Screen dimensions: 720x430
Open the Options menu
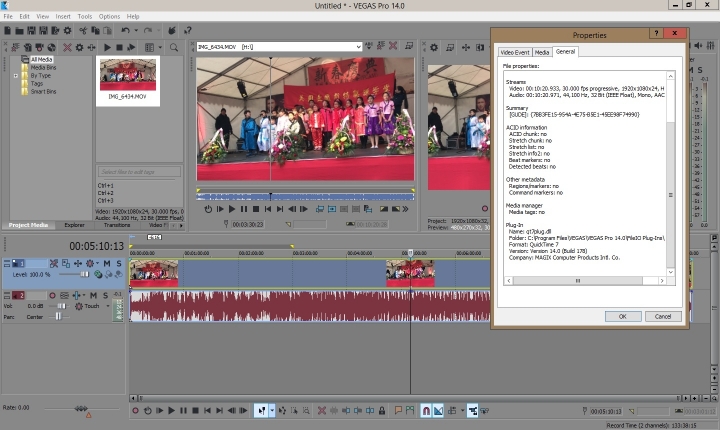click(109, 17)
